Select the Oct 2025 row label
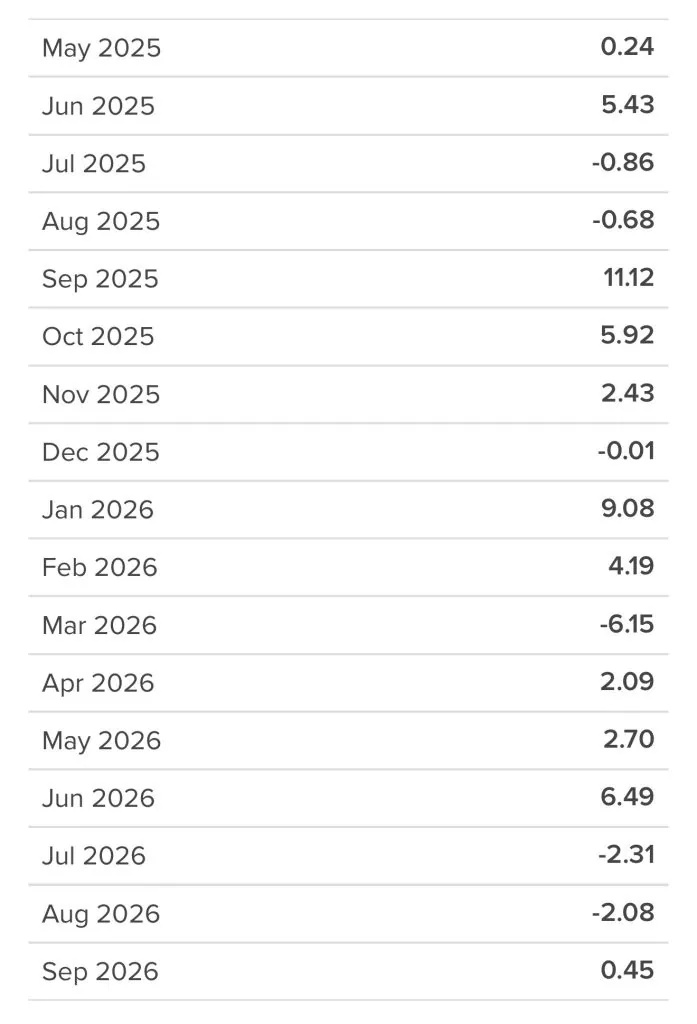This screenshot has height=1024, width=697. 98,336
